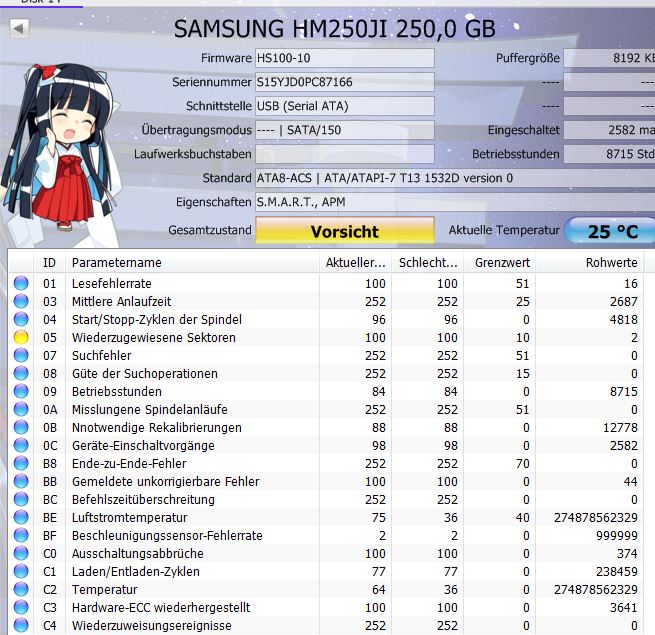Click the Eigenschaften field S.M.A.R.T., APM
Viewport: 655px width, 635px height.
coord(455,202)
